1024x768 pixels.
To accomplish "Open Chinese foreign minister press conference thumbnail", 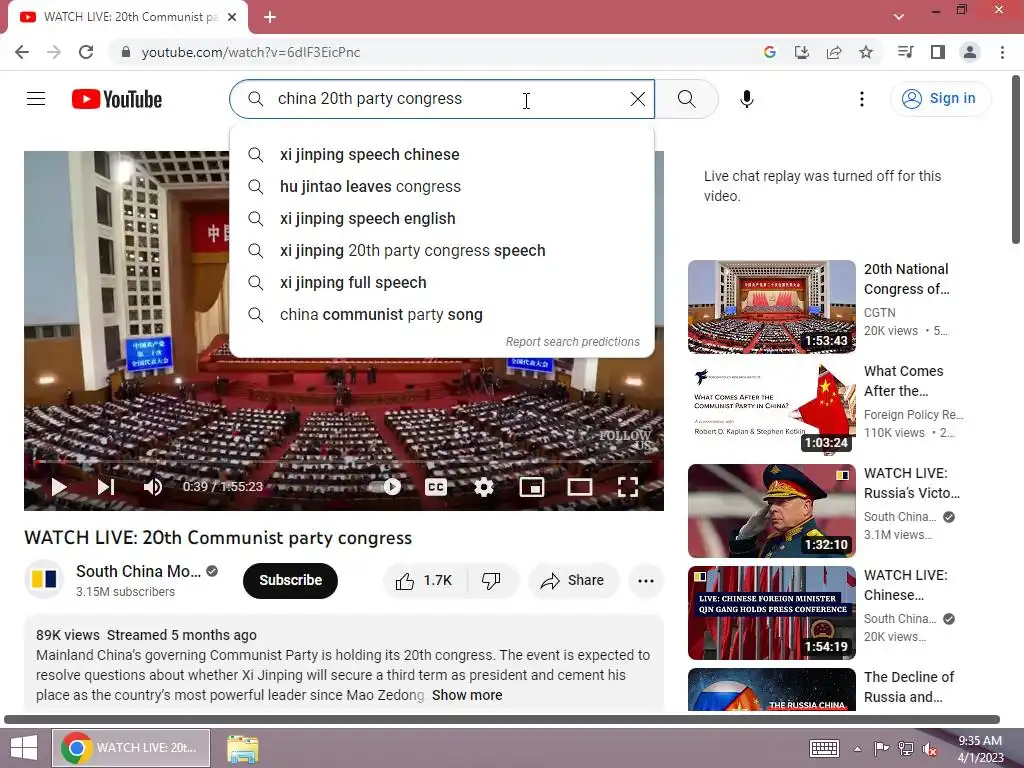I will pos(771,613).
